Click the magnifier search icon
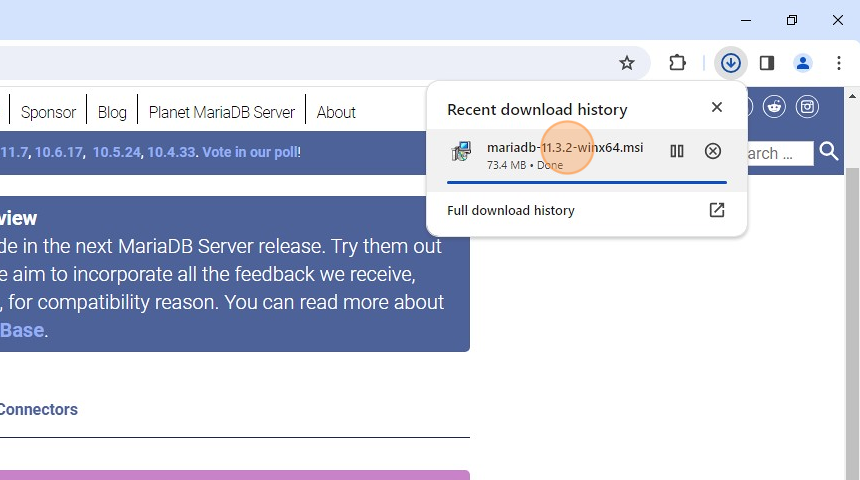This screenshot has width=860, height=480. (829, 151)
